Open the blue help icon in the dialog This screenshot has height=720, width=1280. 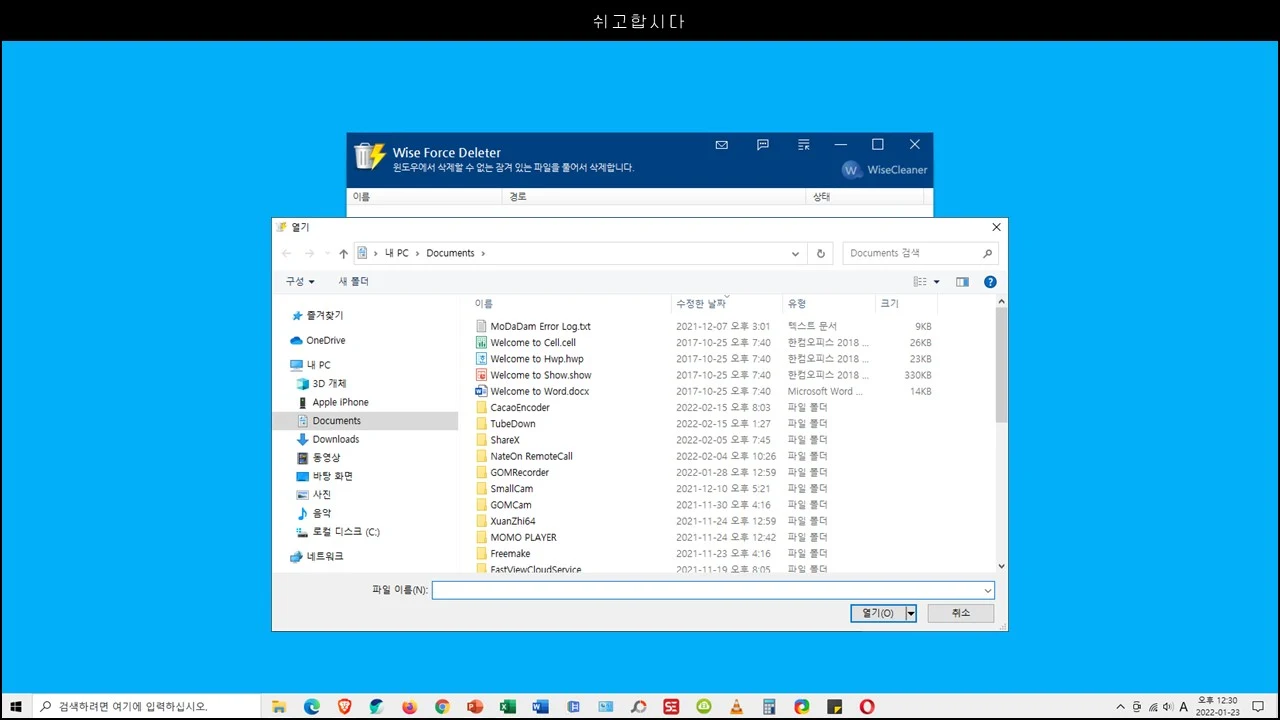pos(990,282)
